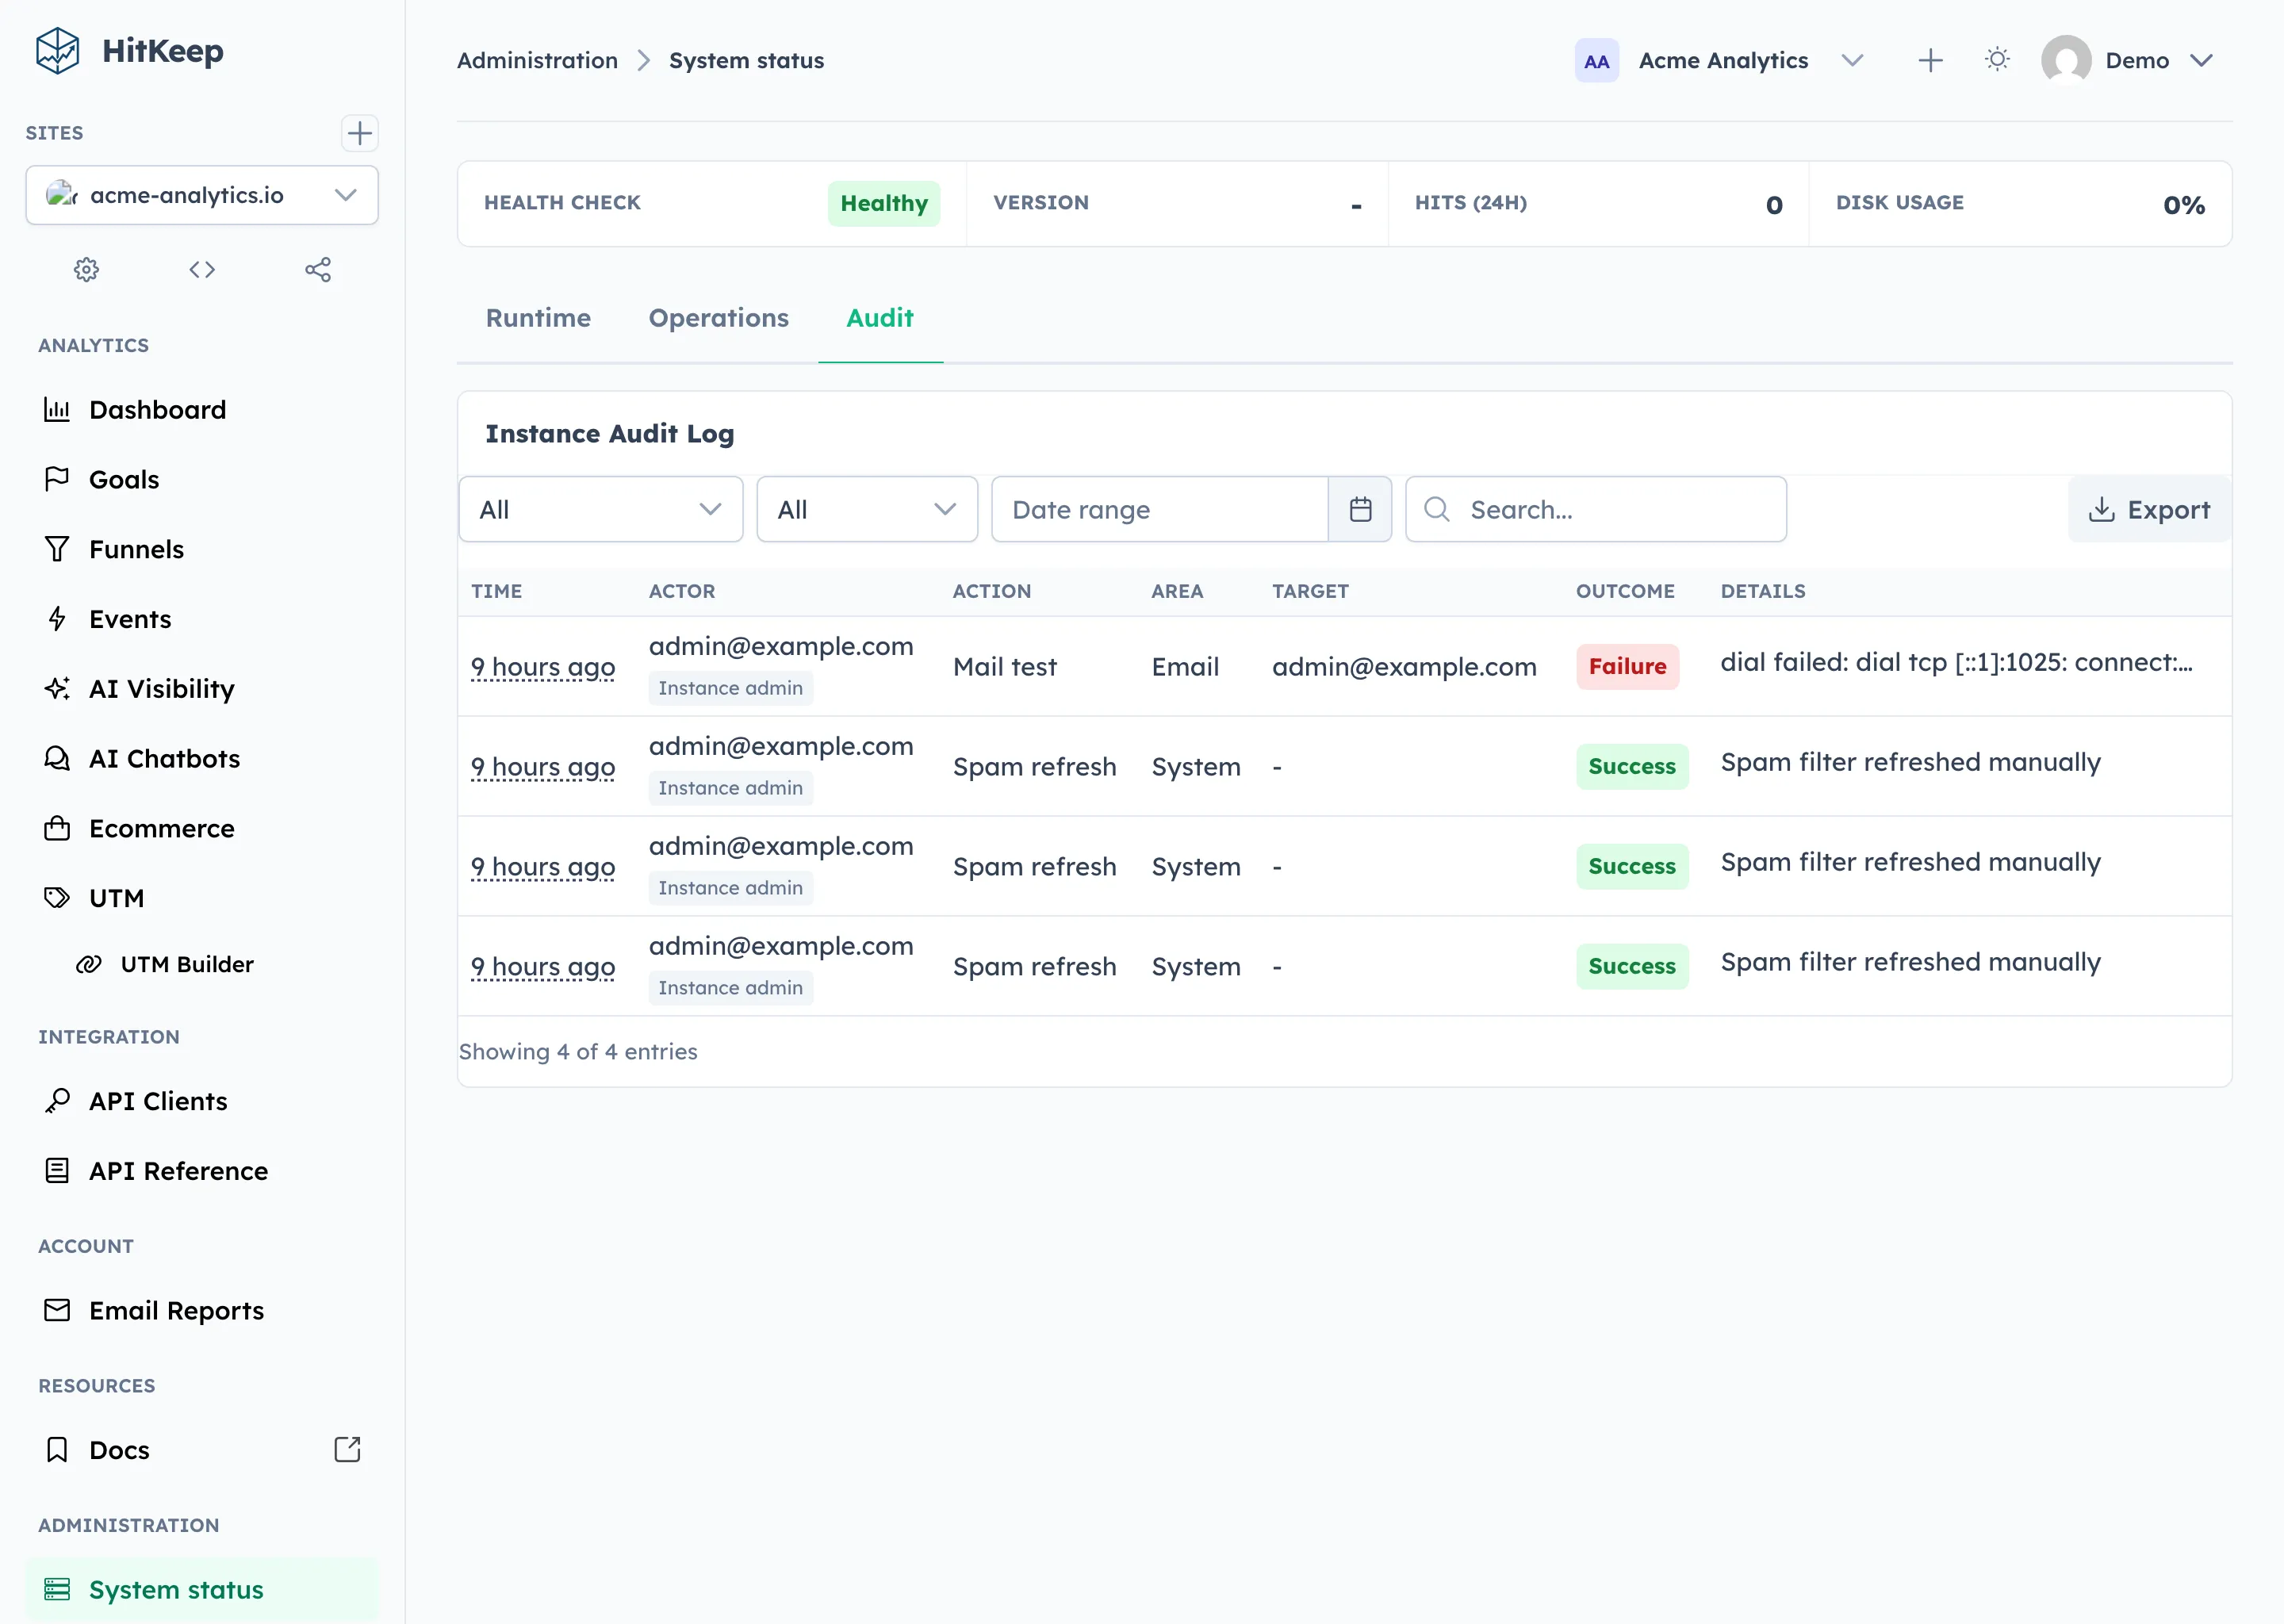The height and width of the screenshot is (1624, 2284).
Task: Click the Search audit log field
Action: [x=1596, y=510]
